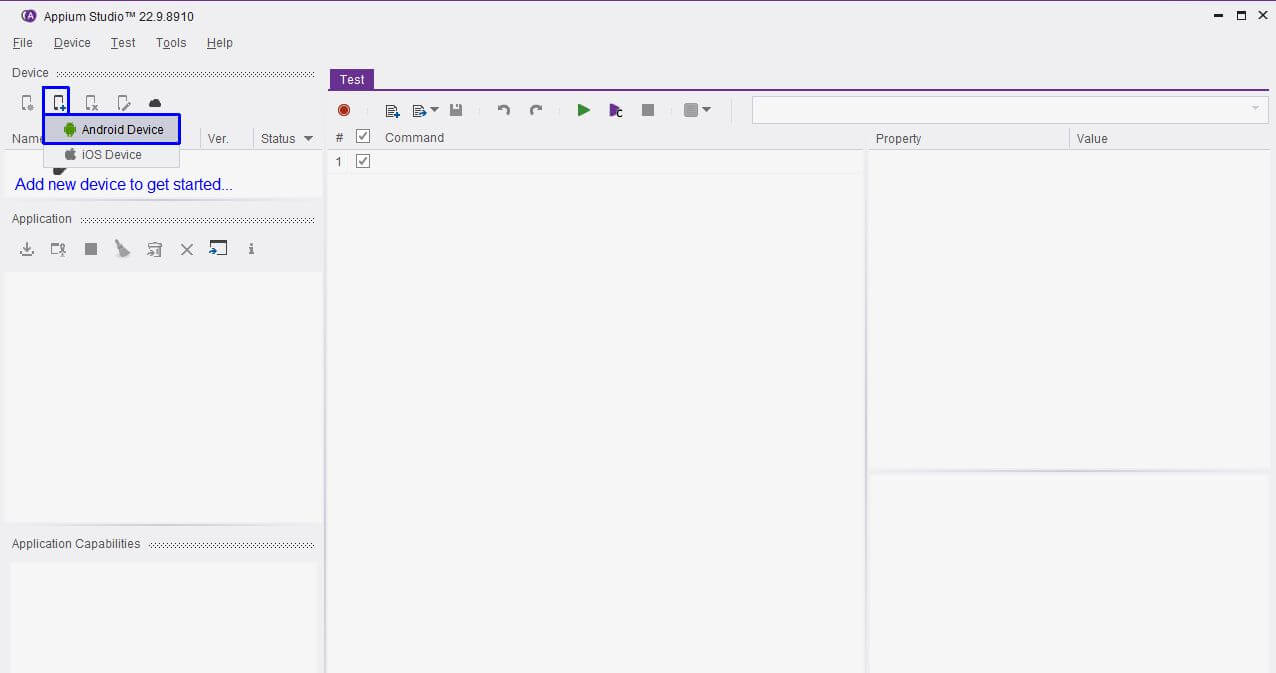The width and height of the screenshot is (1276, 673).
Task: Click the Add Device phone icon
Action: [59, 103]
